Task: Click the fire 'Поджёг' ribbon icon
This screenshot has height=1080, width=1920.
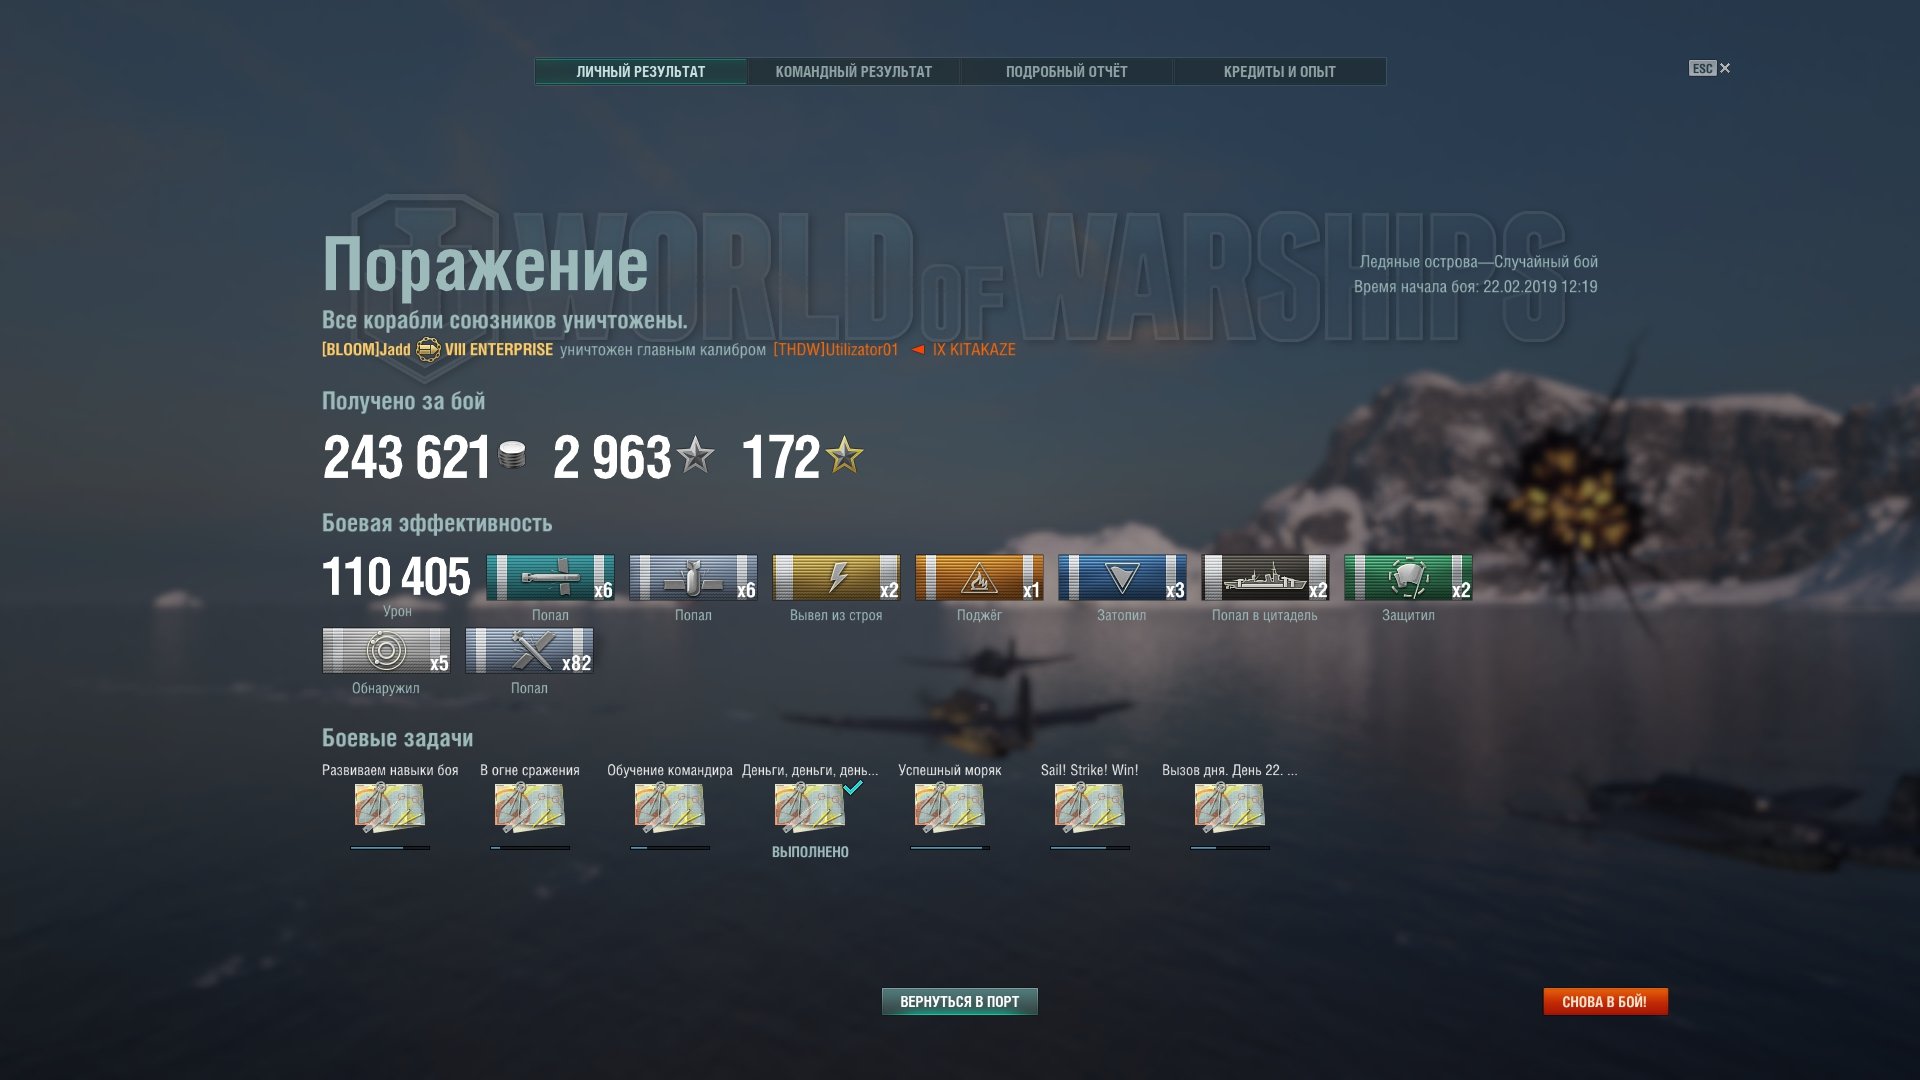Action: tap(979, 578)
